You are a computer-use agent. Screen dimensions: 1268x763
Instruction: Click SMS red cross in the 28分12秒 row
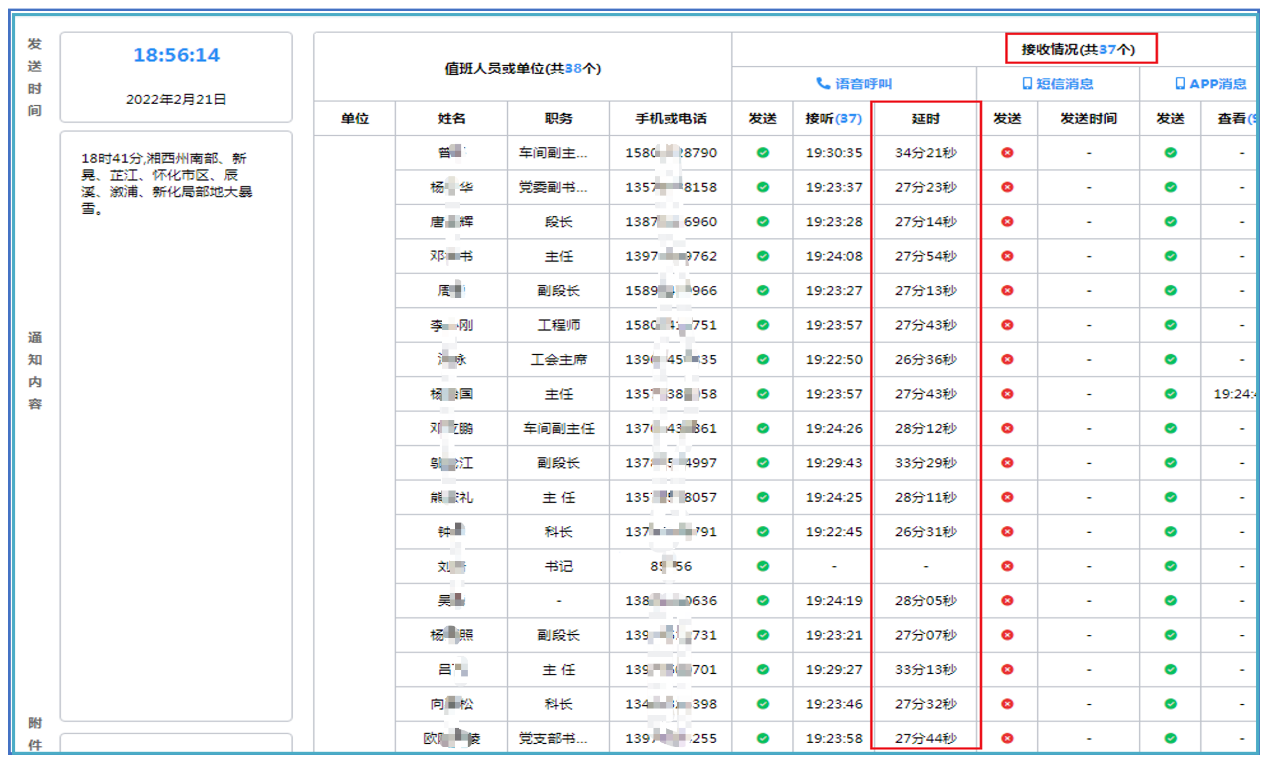tap(1007, 428)
